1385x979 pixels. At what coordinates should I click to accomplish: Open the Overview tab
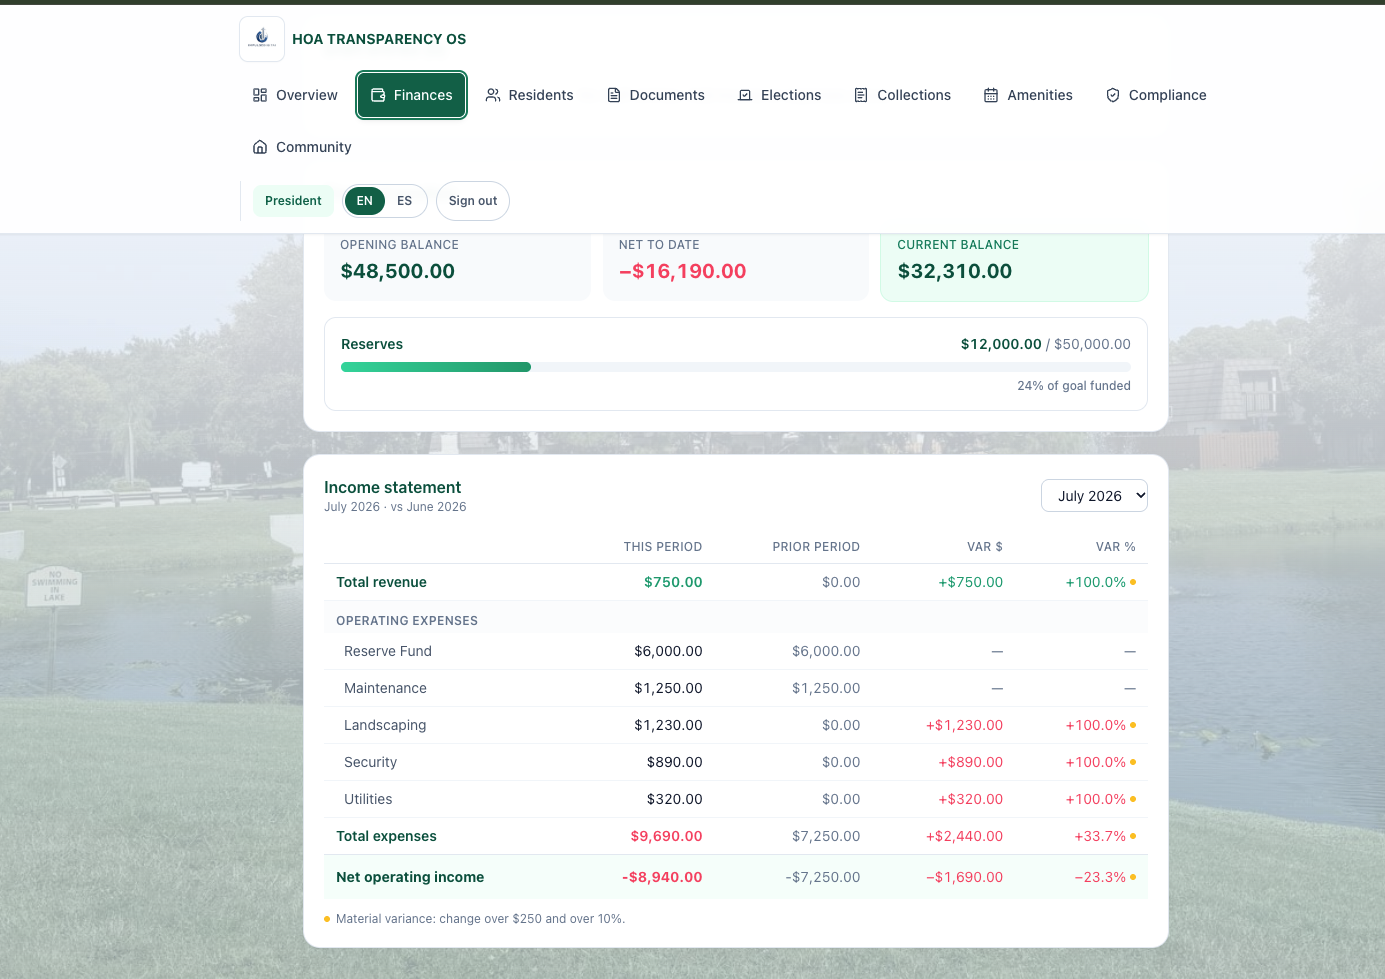[295, 95]
